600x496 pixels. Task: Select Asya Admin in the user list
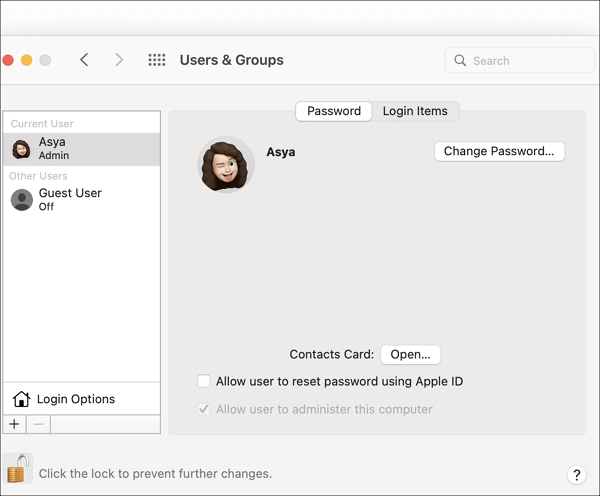click(80, 149)
